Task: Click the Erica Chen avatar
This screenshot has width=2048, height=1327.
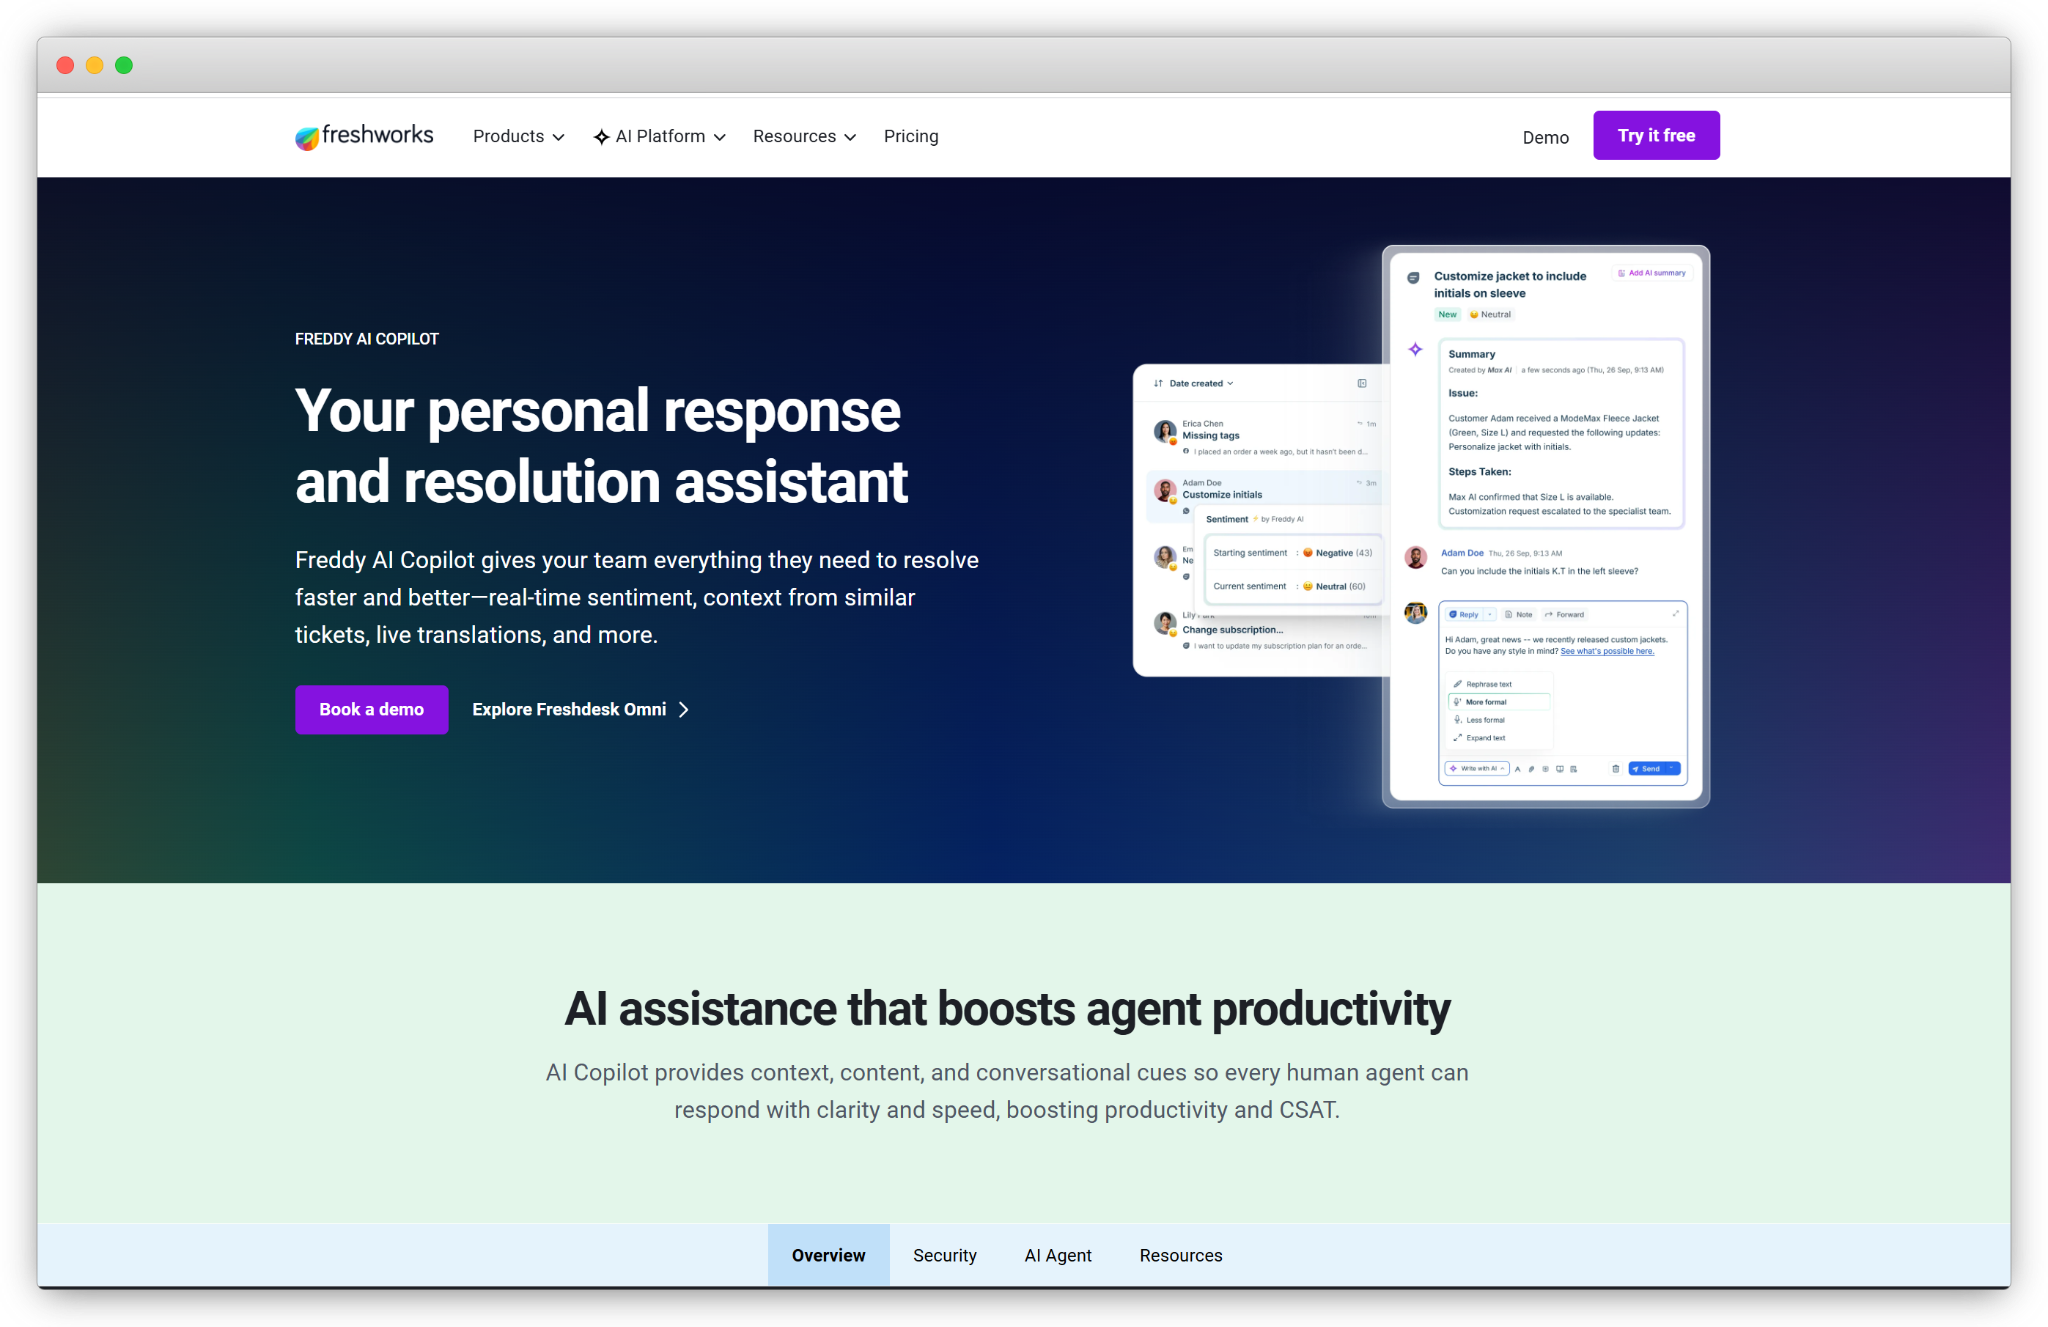Action: pyautogui.click(x=1165, y=431)
